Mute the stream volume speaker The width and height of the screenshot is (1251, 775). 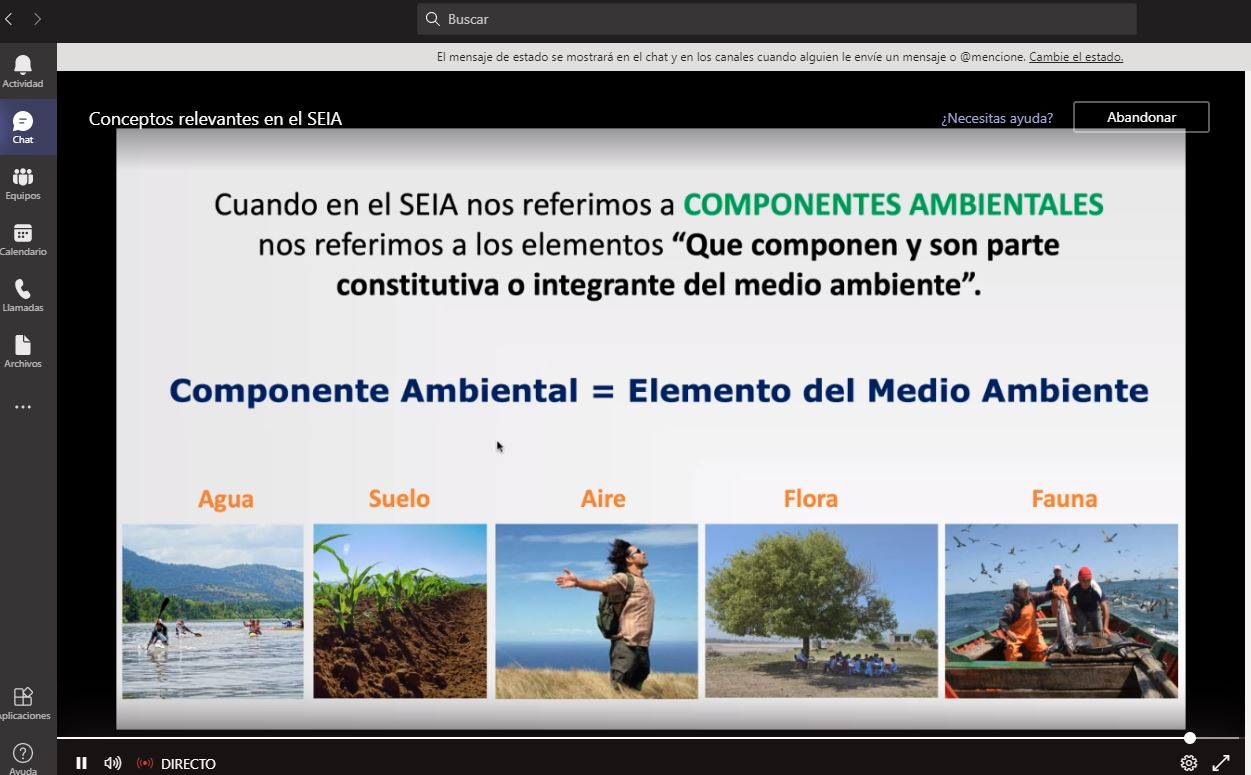point(113,763)
